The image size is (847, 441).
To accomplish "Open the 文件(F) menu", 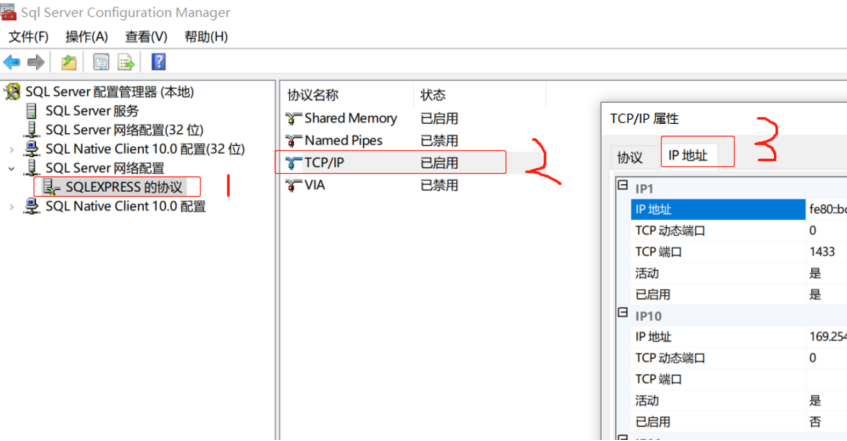I will click(28, 37).
